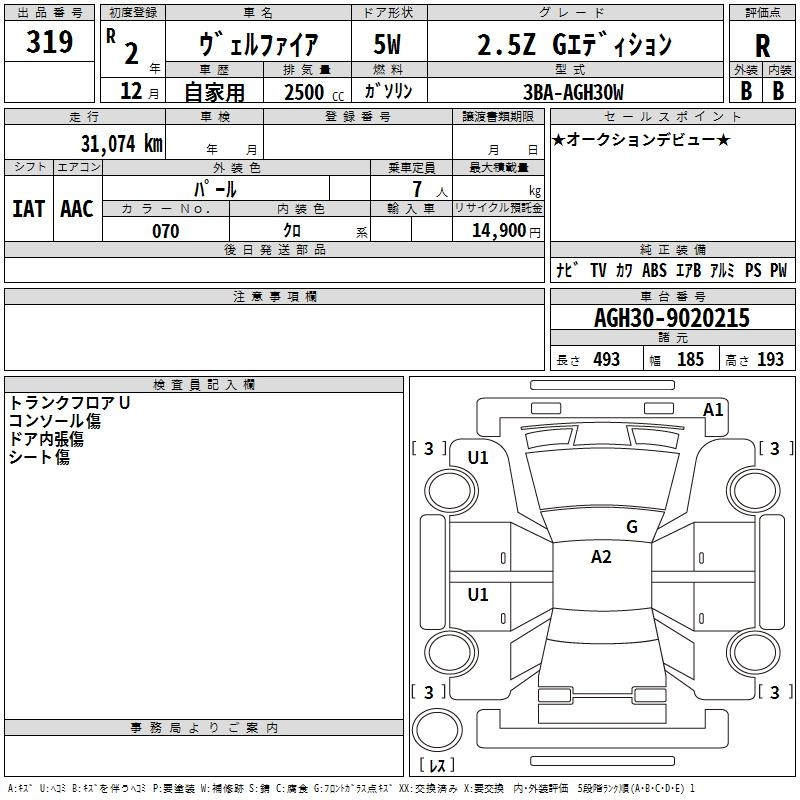Click the オークションデビュー sales point text
The height and width of the screenshot is (800, 800).
click(641, 139)
